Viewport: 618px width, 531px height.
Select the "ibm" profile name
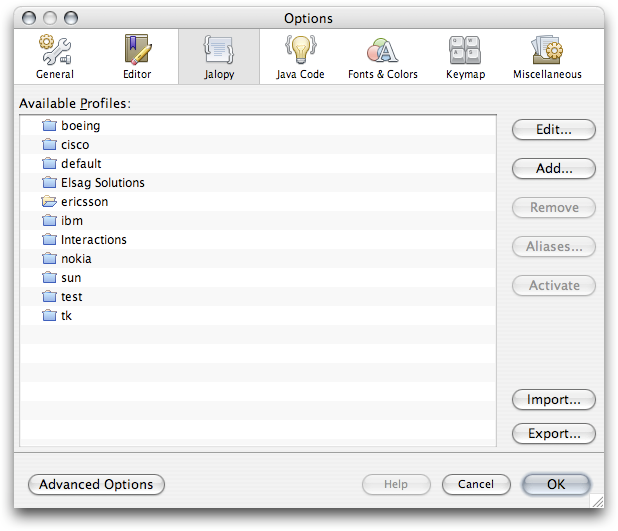click(72, 221)
